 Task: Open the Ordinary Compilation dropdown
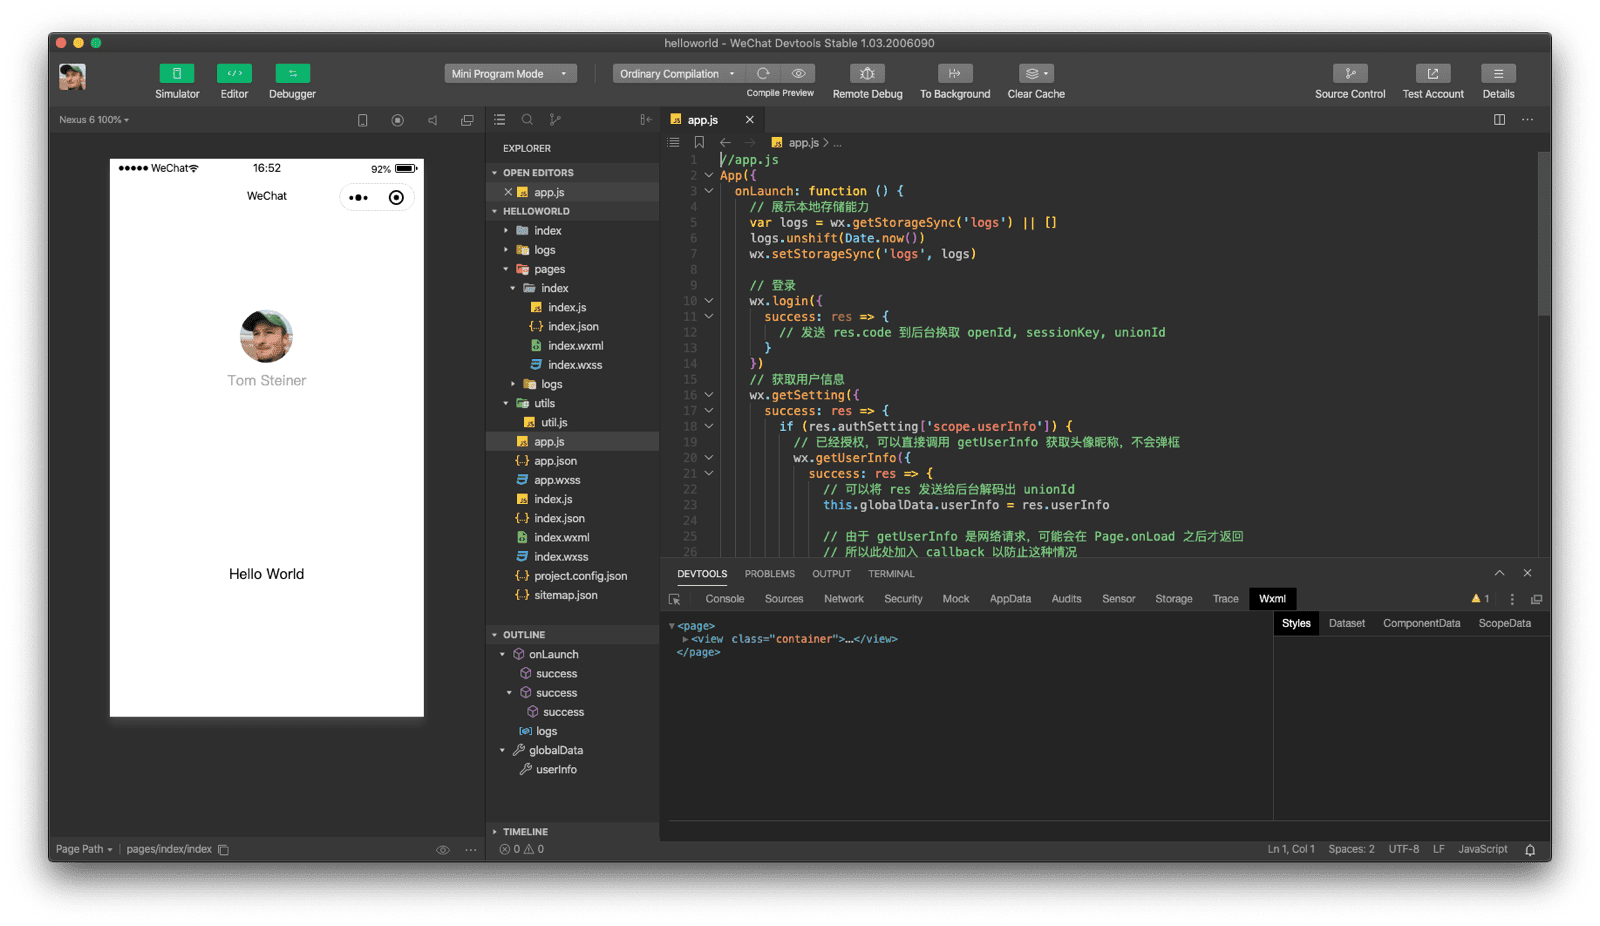point(676,73)
